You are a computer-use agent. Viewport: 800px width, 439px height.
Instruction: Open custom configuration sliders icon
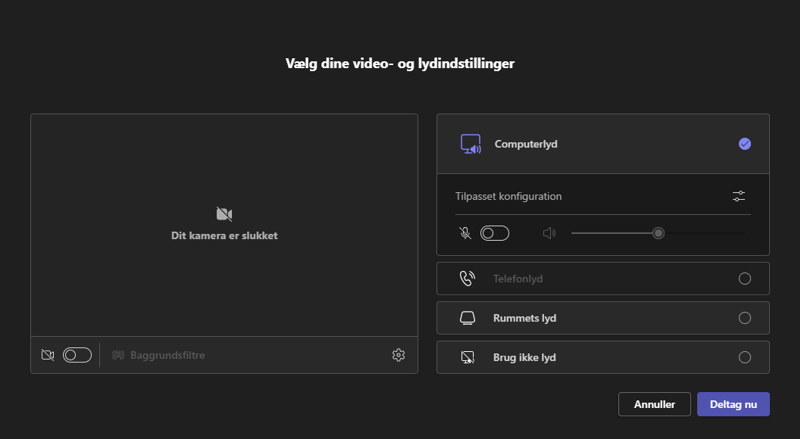(739, 196)
